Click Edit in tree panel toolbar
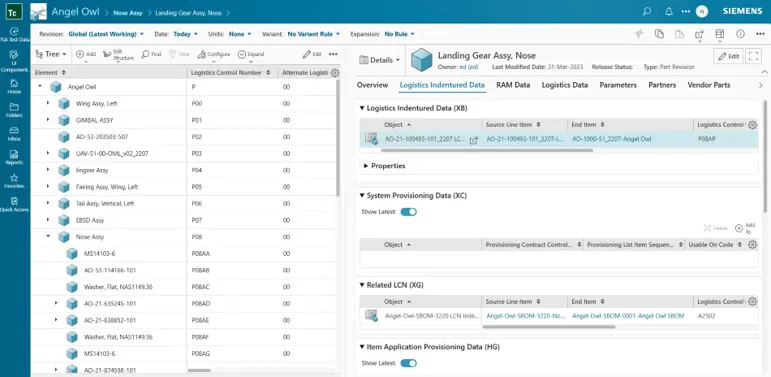 click(x=312, y=54)
